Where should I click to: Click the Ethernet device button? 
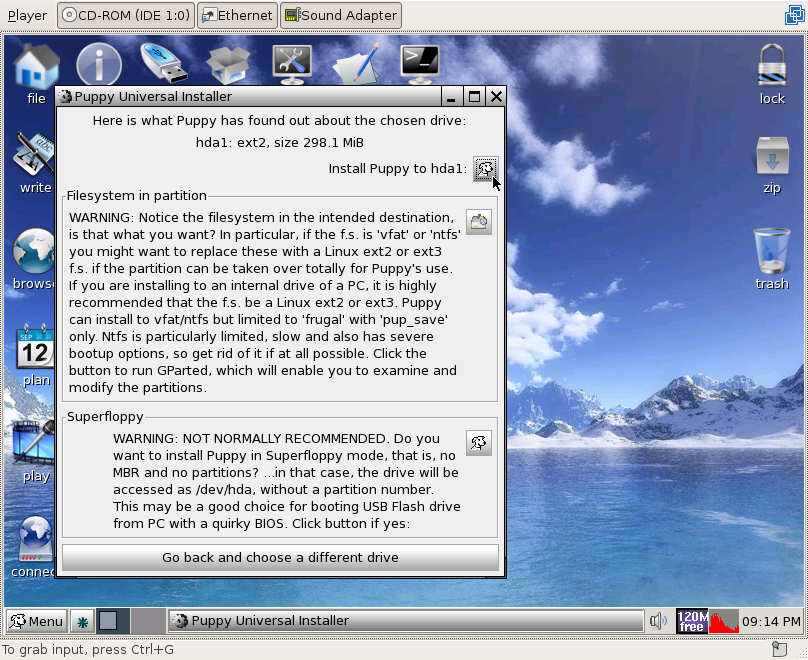pos(238,15)
